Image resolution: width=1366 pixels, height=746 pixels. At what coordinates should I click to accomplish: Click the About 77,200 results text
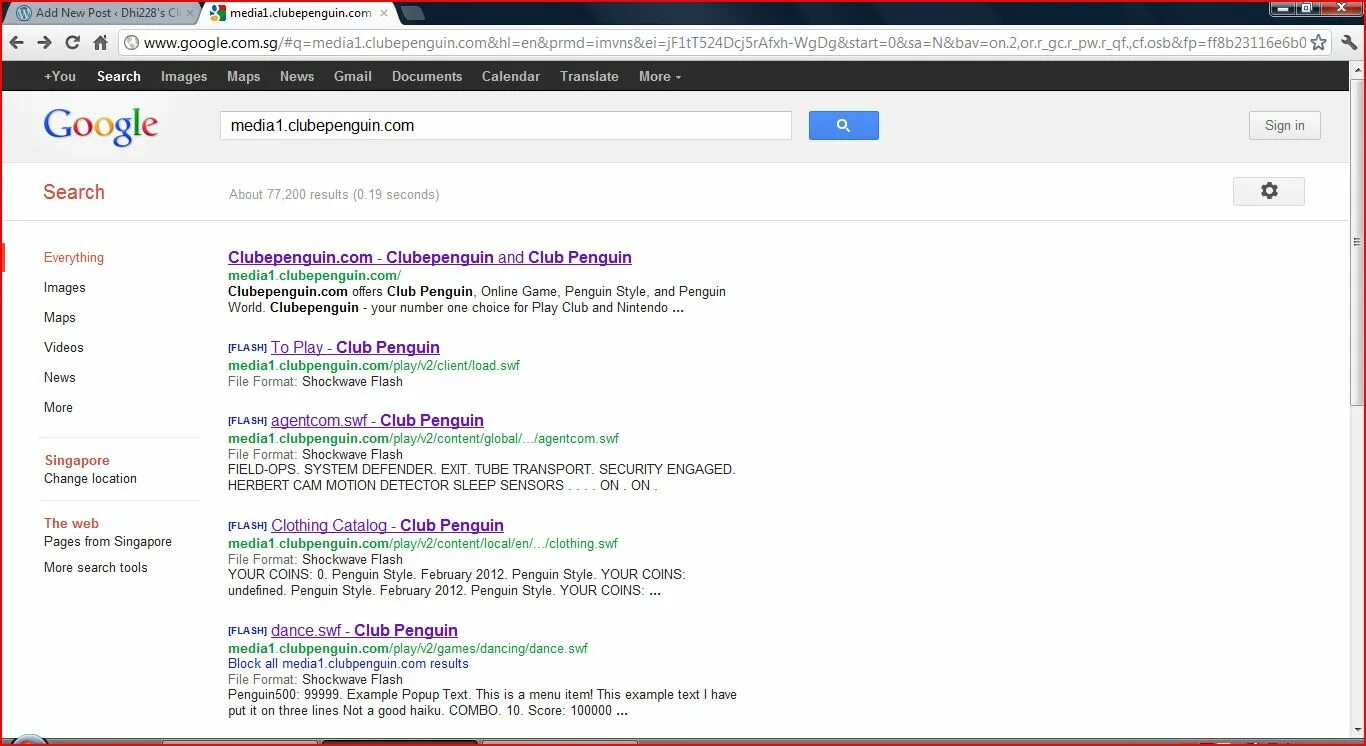[334, 194]
